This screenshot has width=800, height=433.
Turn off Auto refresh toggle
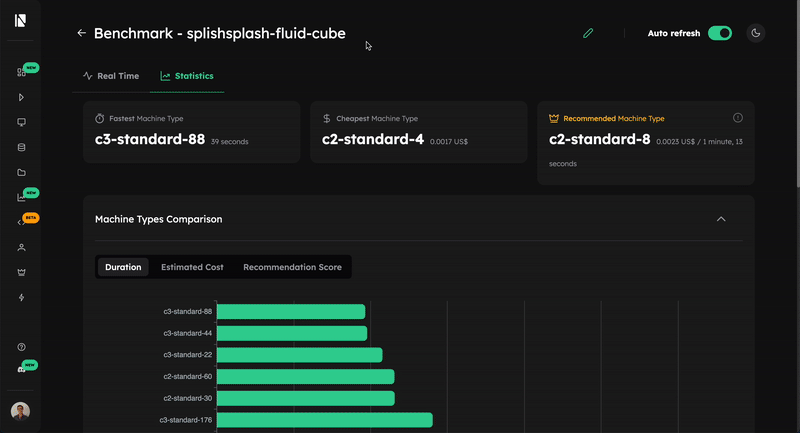click(720, 33)
